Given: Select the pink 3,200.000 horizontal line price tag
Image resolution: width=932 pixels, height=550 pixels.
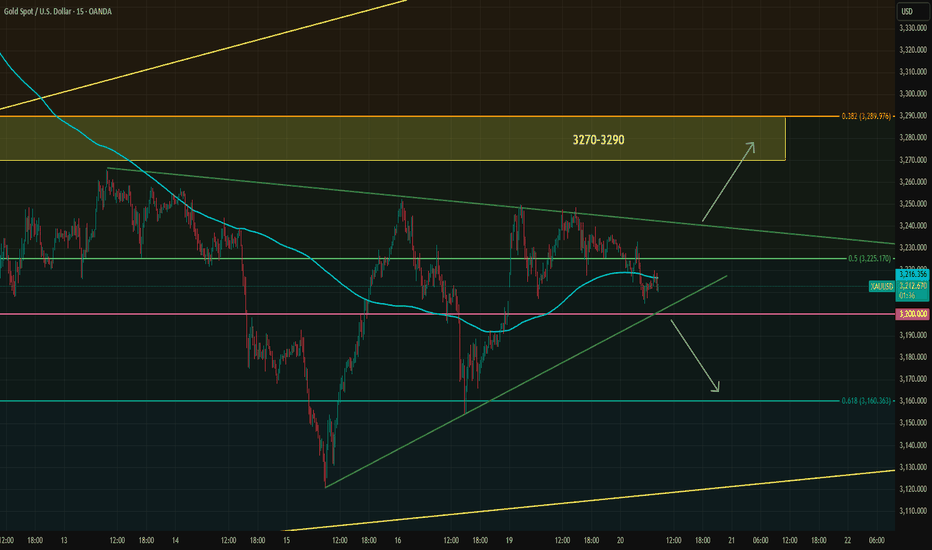Looking at the screenshot, I should click(x=912, y=313).
